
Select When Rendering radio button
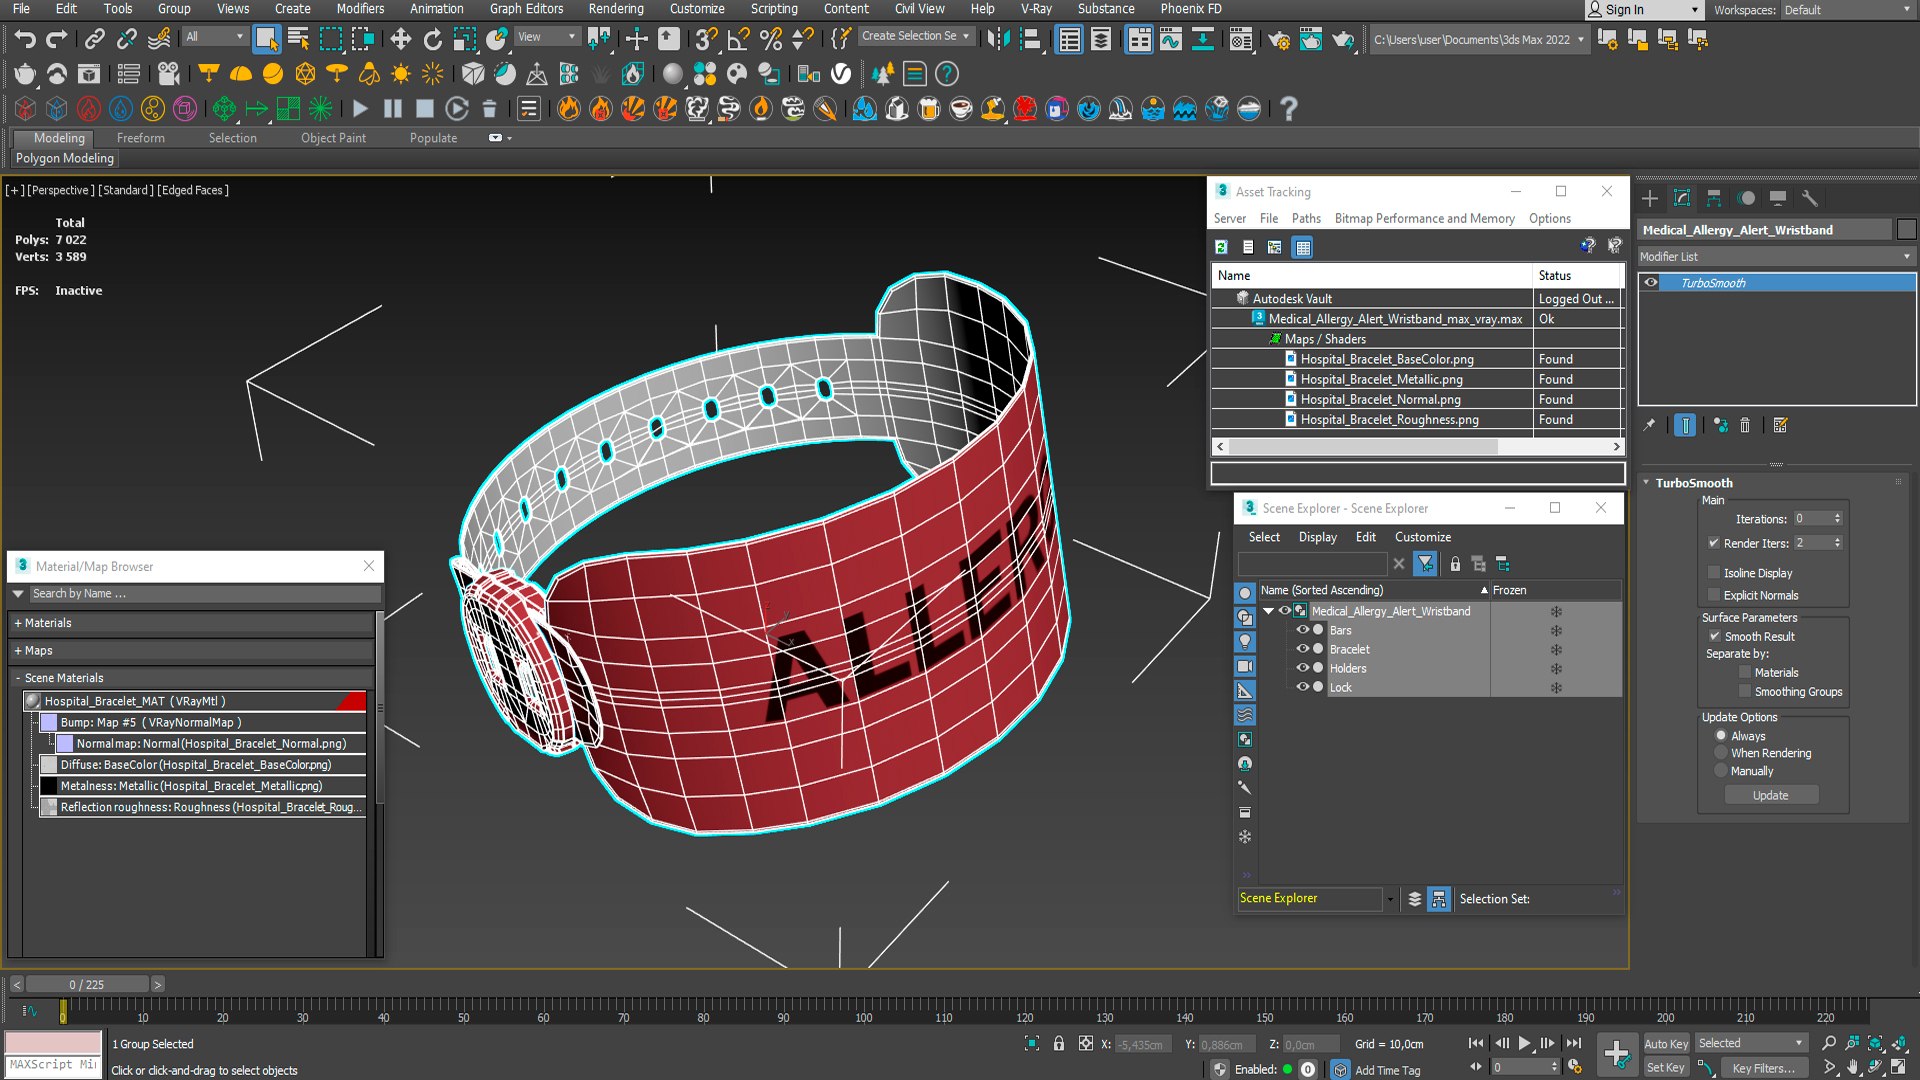click(1721, 753)
